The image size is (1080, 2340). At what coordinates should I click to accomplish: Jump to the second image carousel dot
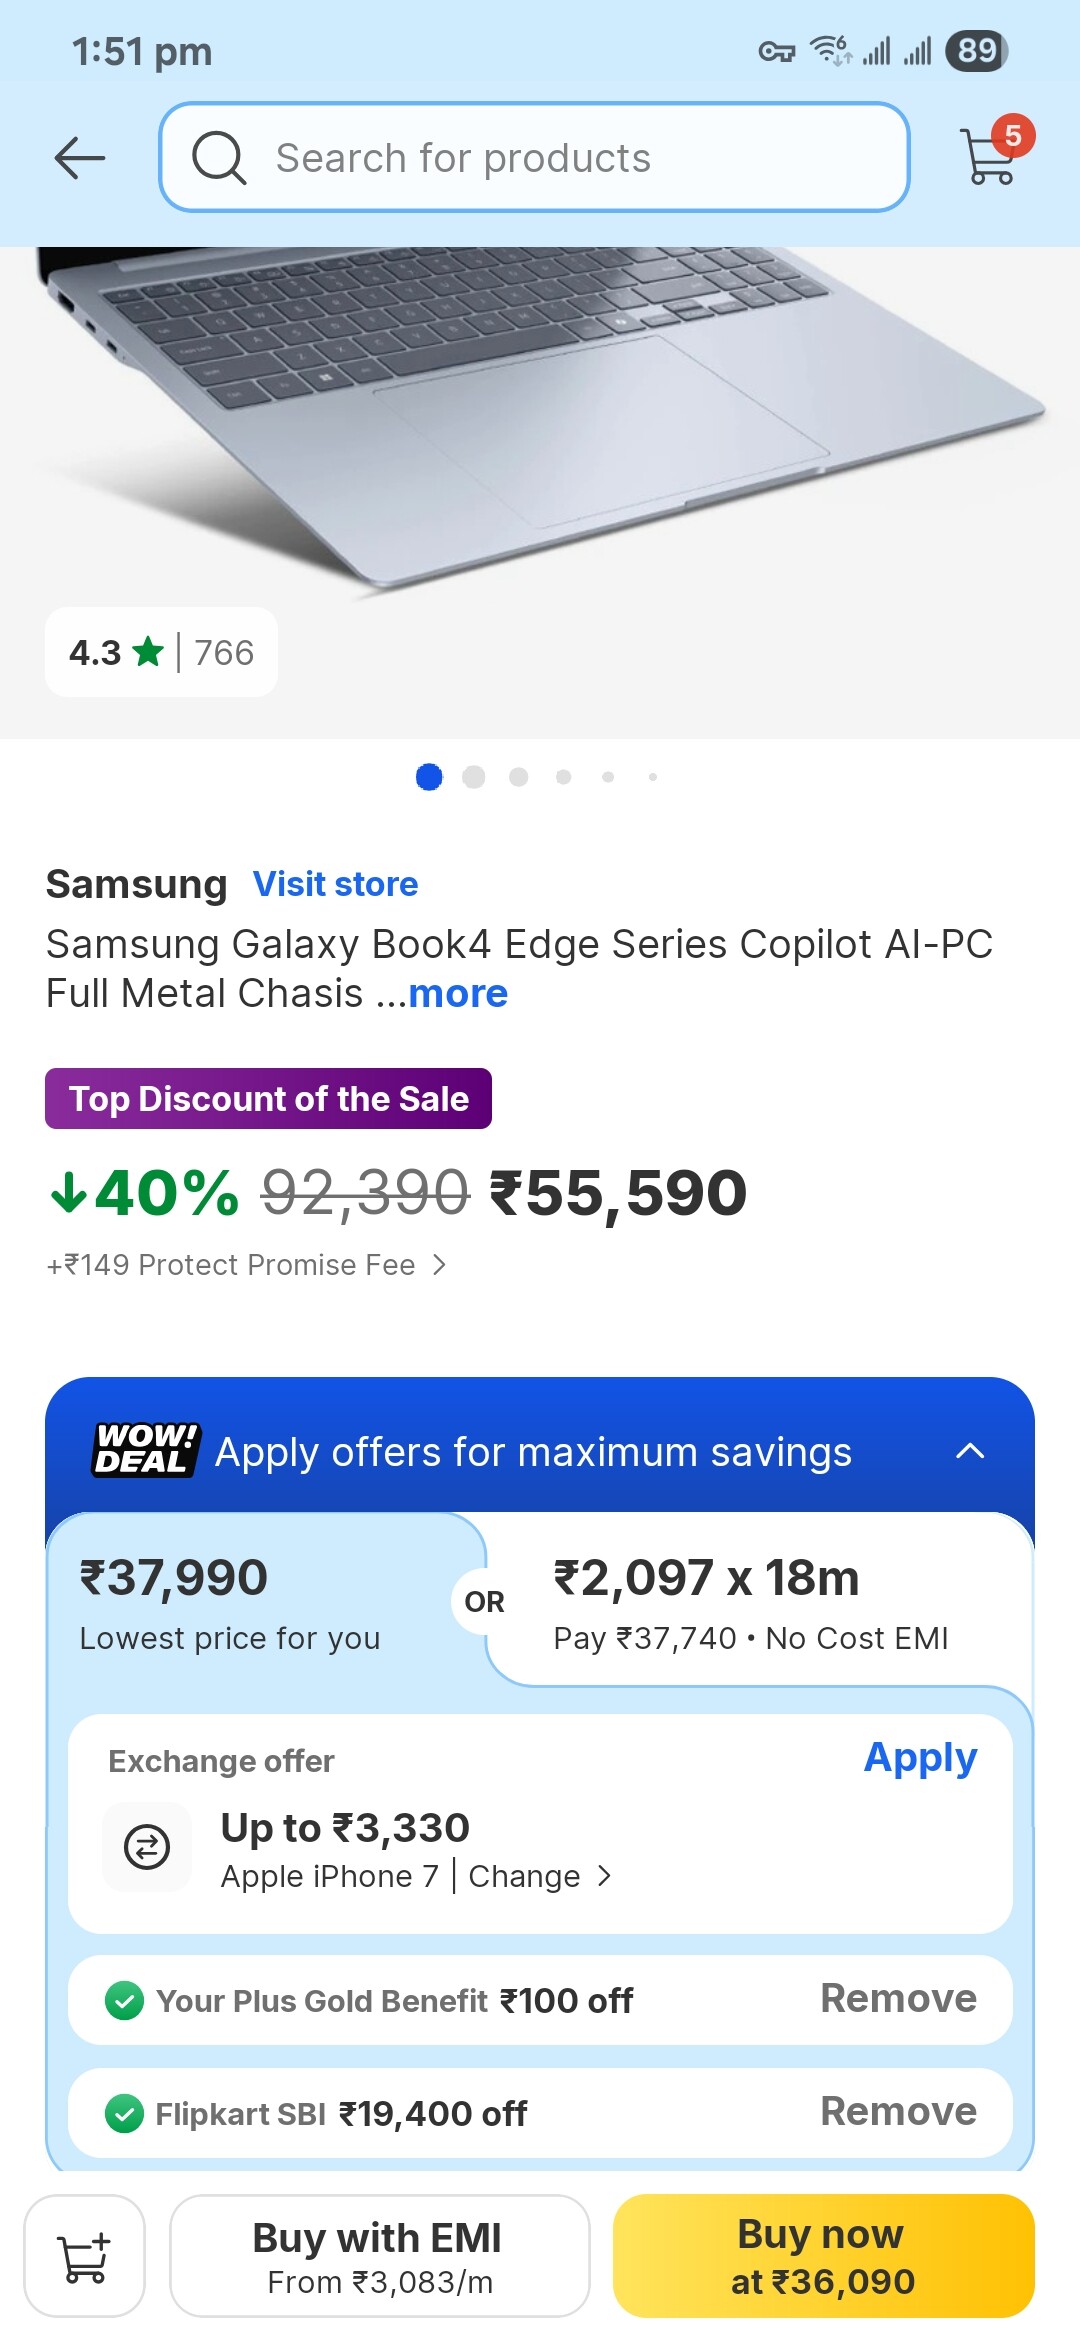coord(474,777)
